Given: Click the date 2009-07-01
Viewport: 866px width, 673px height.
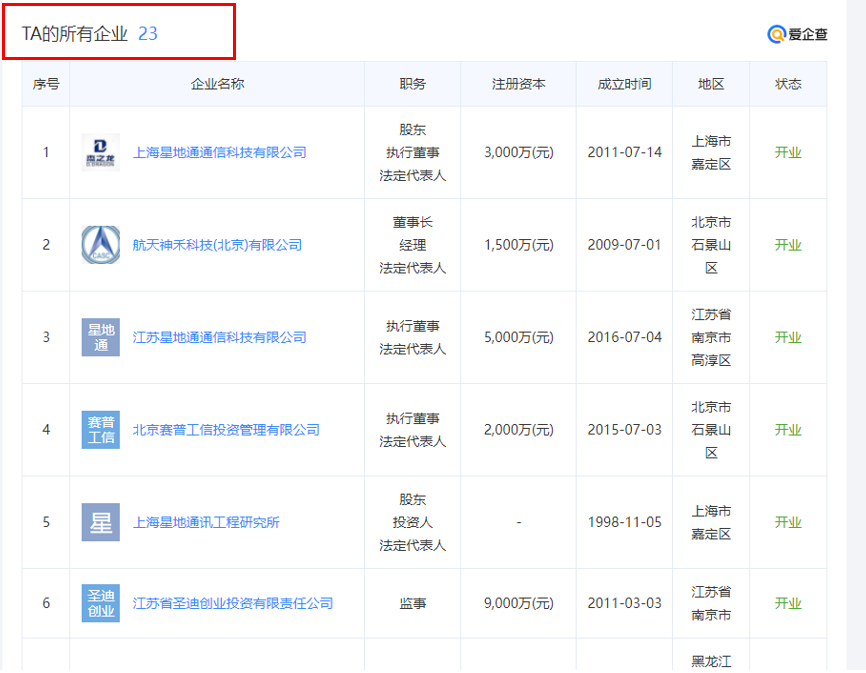Looking at the screenshot, I should click(625, 245).
